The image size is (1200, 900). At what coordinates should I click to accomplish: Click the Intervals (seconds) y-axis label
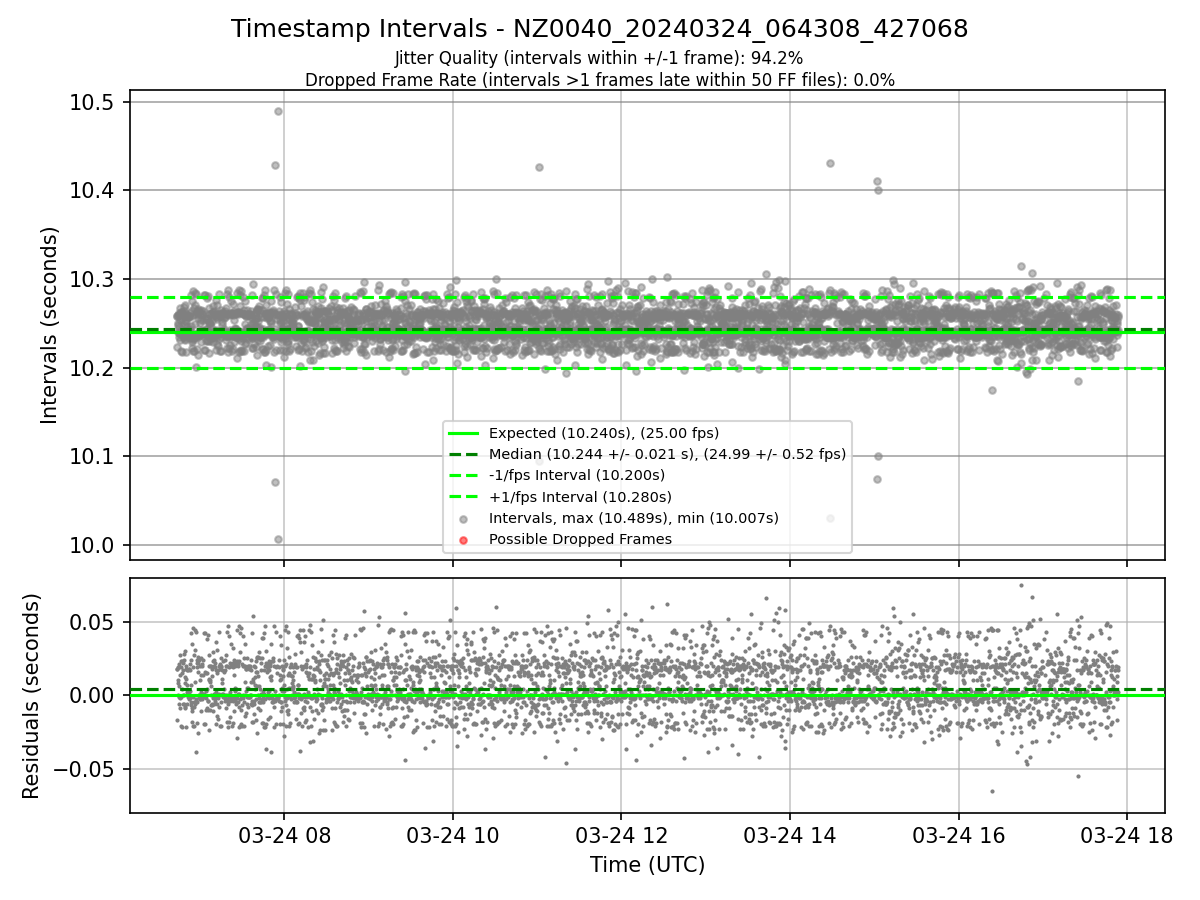[50, 325]
